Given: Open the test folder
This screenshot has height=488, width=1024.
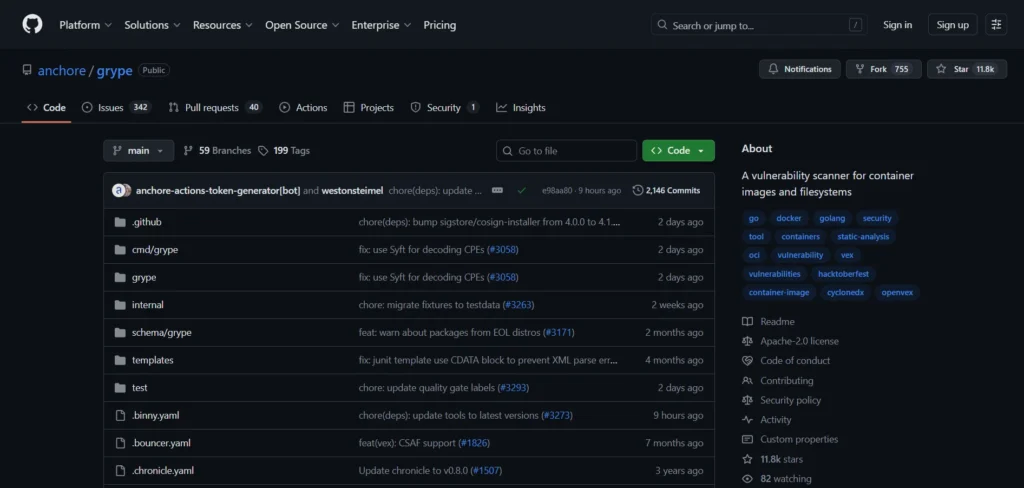Looking at the screenshot, I should click(139, 387).
